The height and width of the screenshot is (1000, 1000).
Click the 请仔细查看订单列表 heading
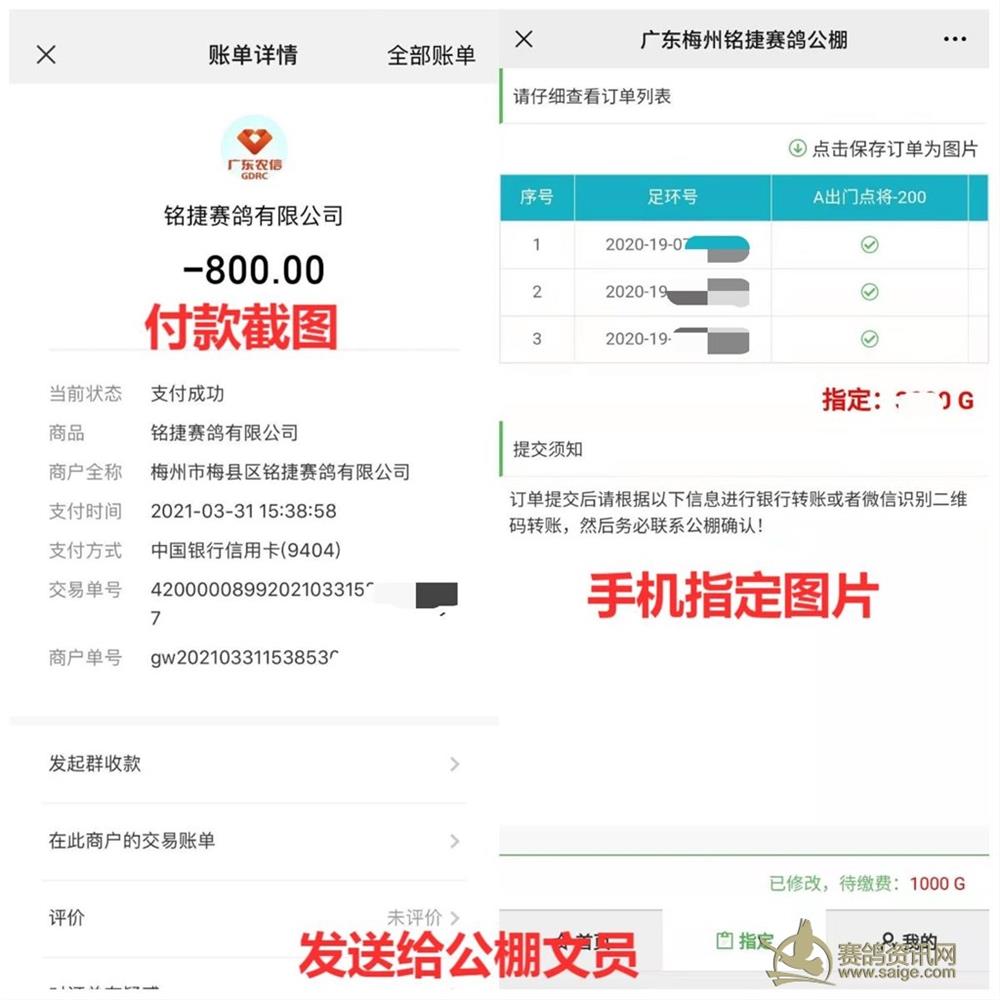592,96
